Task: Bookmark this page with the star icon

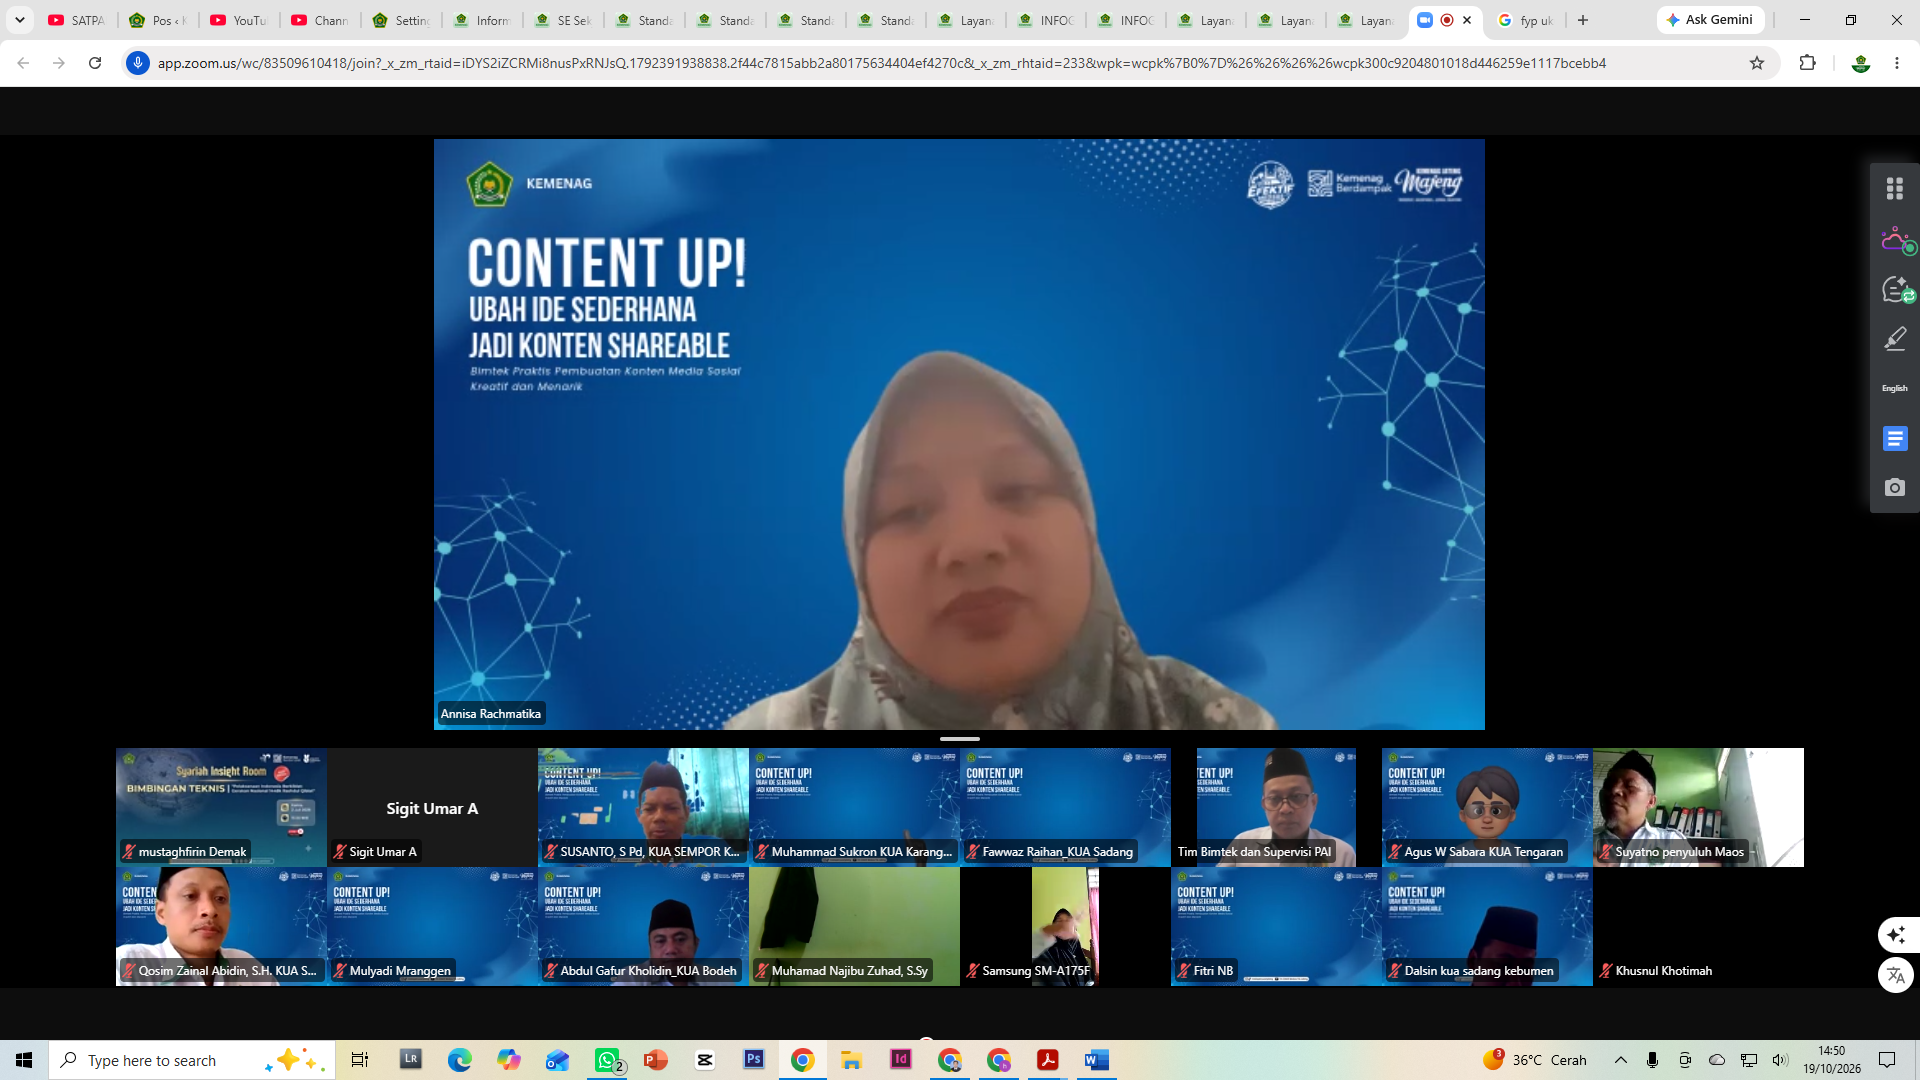Action: click(1757, 63)
